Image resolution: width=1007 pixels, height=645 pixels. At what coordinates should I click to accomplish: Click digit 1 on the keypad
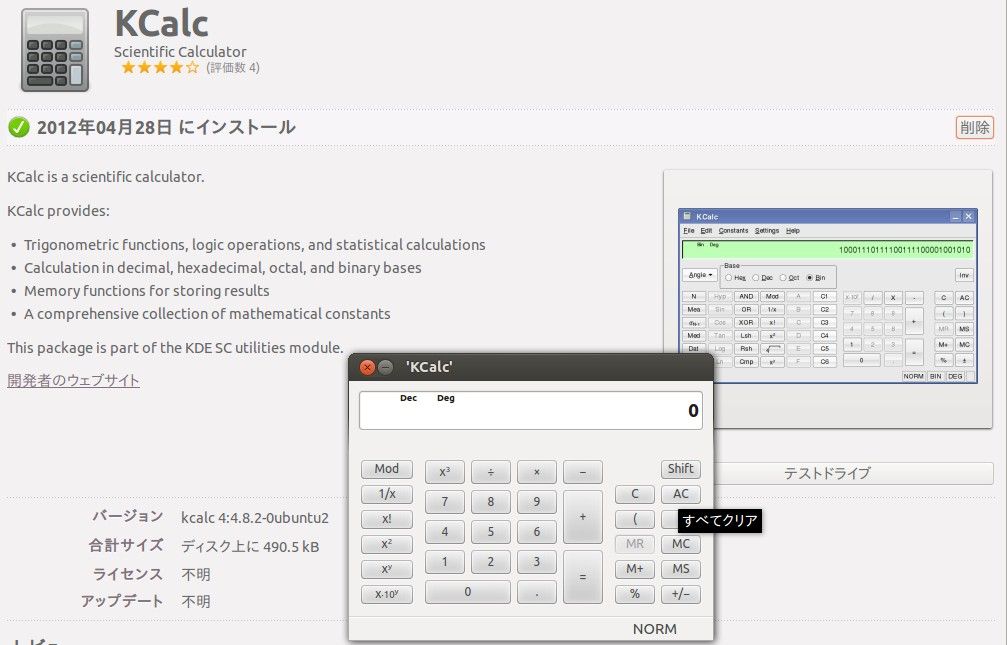pyautogui.click(x=444, y=562)
